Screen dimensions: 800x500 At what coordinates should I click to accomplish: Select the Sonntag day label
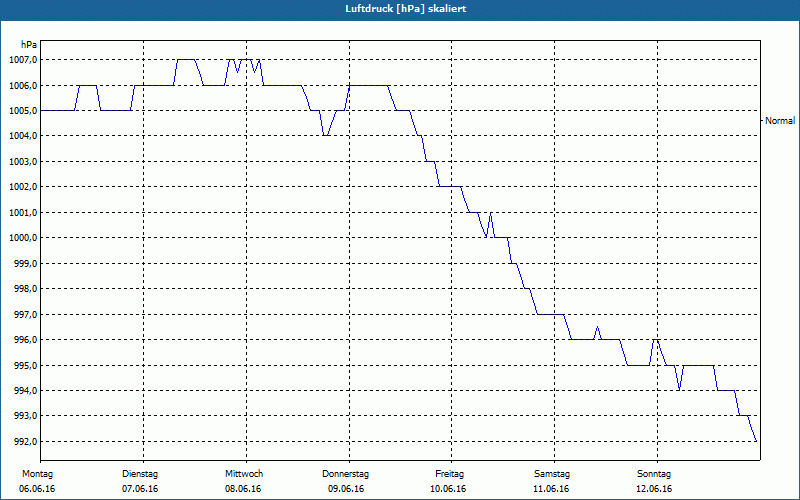click(654, 474)
